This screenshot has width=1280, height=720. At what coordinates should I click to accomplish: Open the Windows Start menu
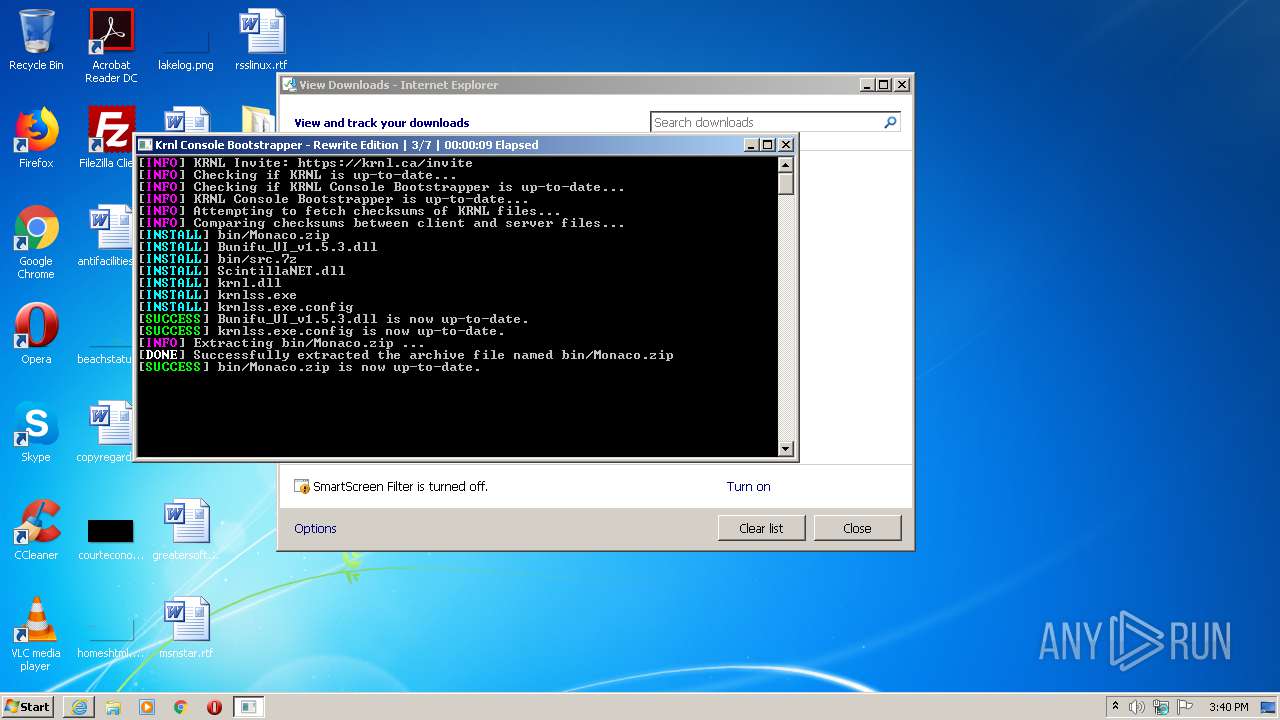click(28, 707)
